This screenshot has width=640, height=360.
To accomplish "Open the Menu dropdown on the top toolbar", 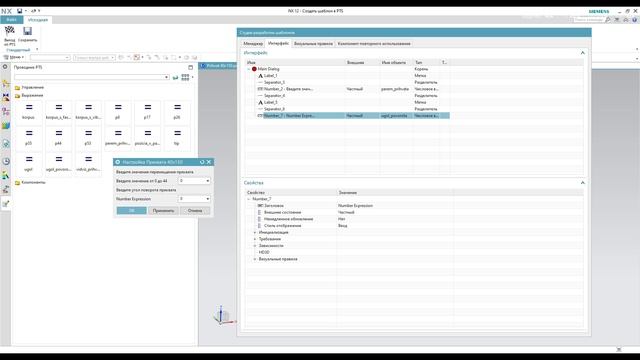I will point(14,58).
